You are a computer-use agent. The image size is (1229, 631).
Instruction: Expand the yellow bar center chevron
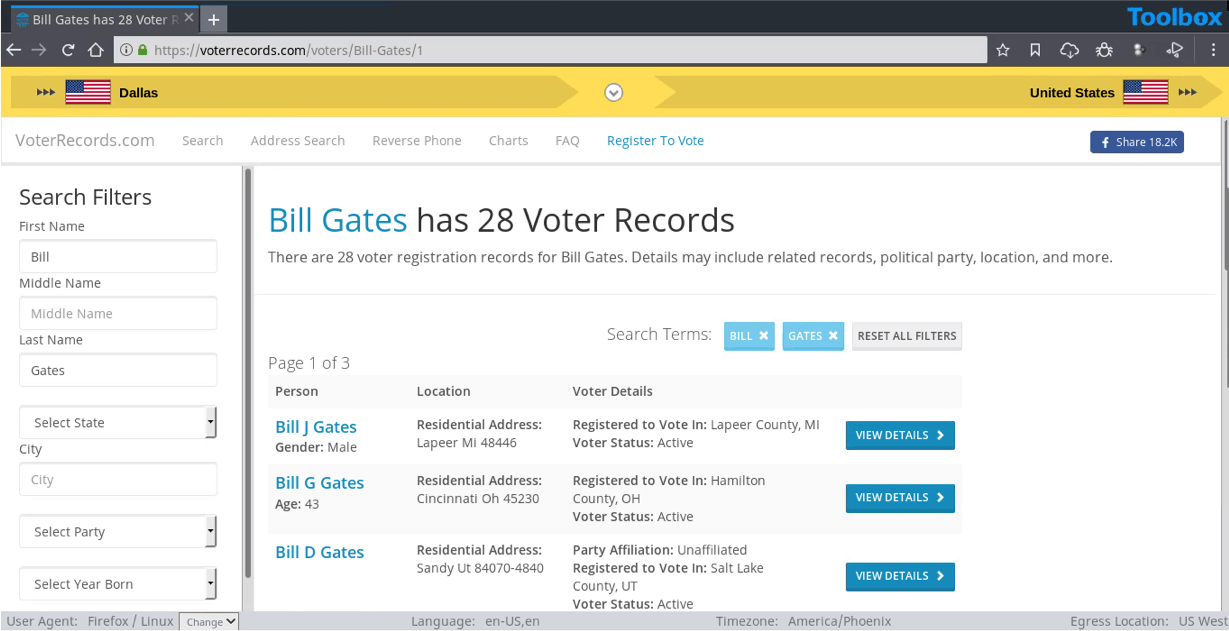[614, 92]
